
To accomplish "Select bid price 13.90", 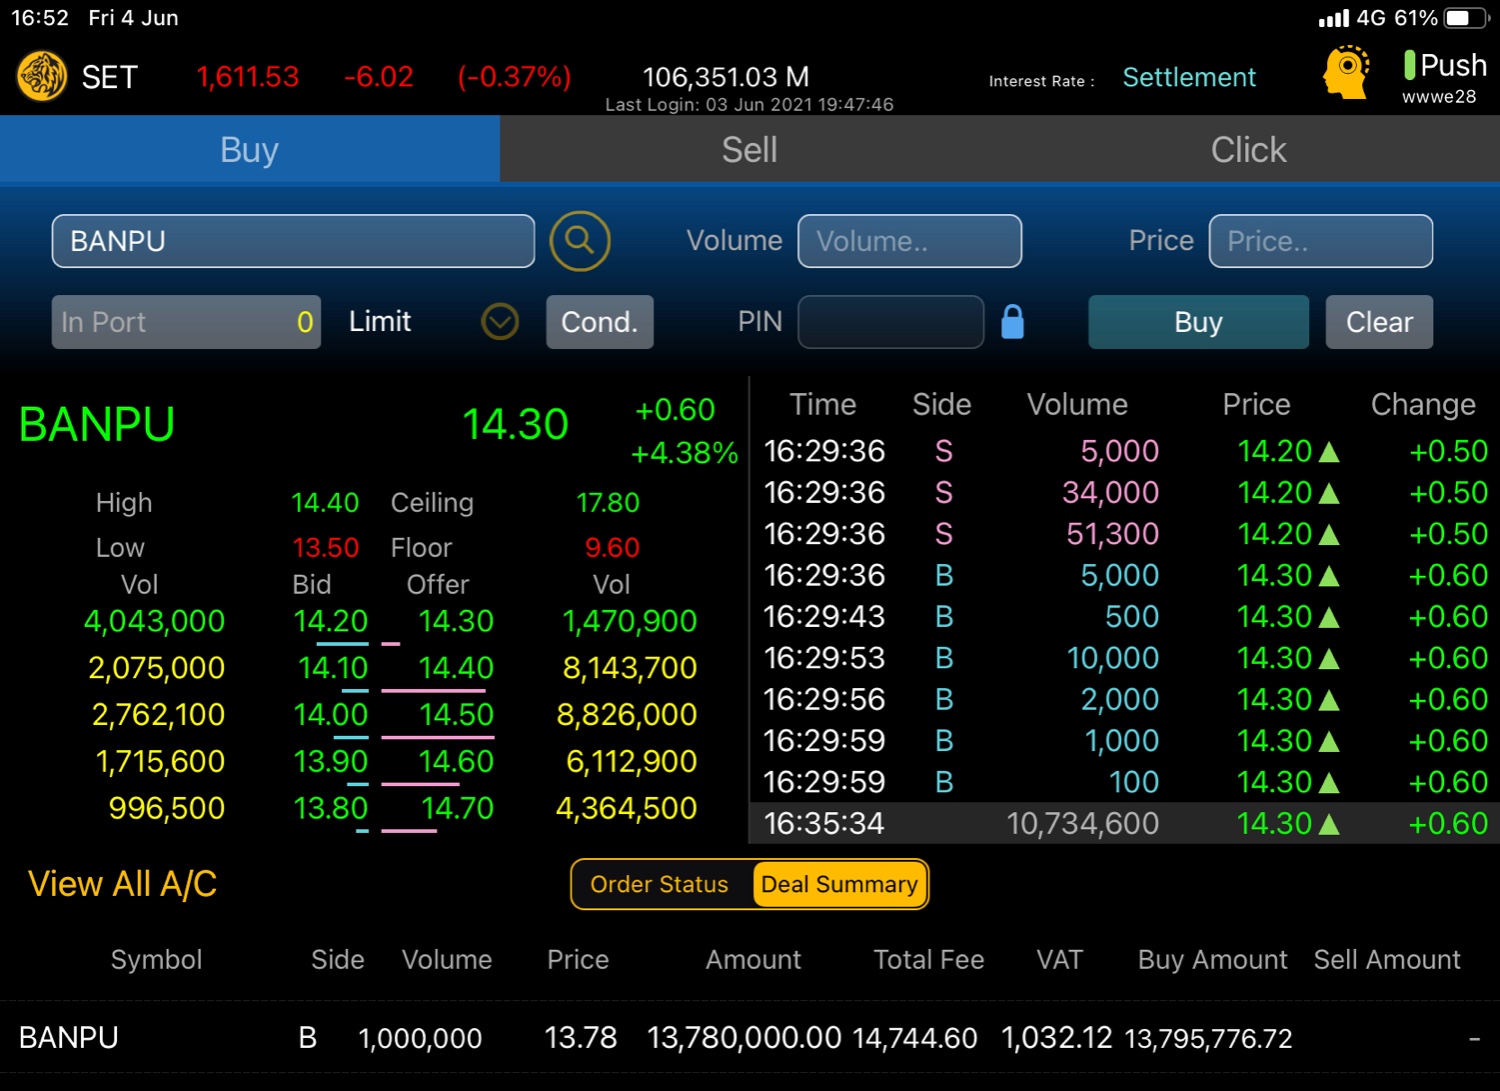I will click(x=331, y=762).
